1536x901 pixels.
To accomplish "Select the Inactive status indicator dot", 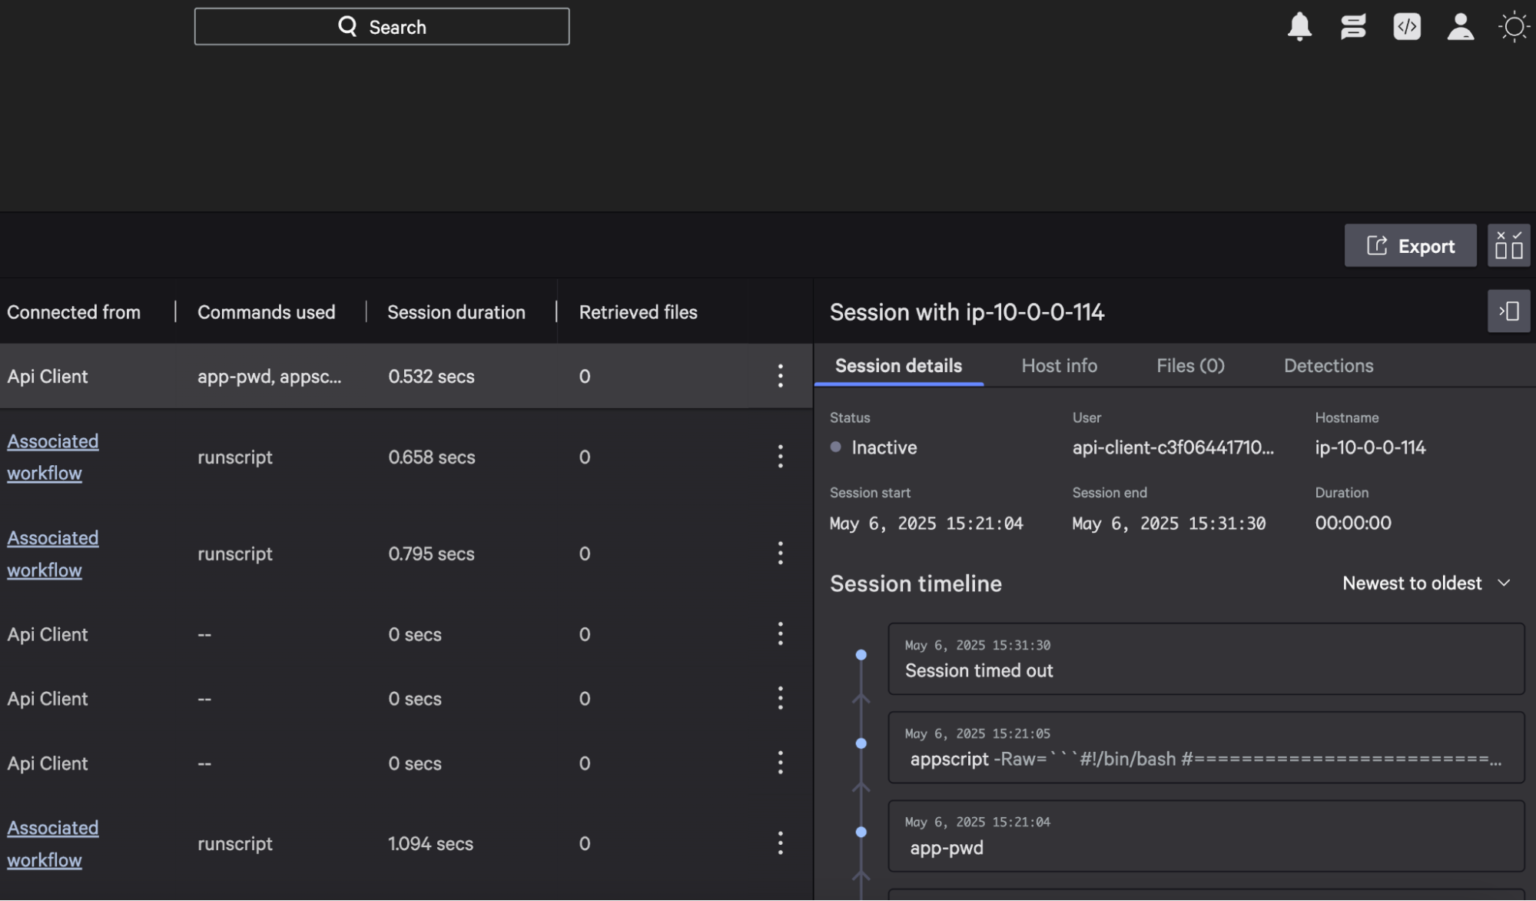I will [x=836, y=447].
